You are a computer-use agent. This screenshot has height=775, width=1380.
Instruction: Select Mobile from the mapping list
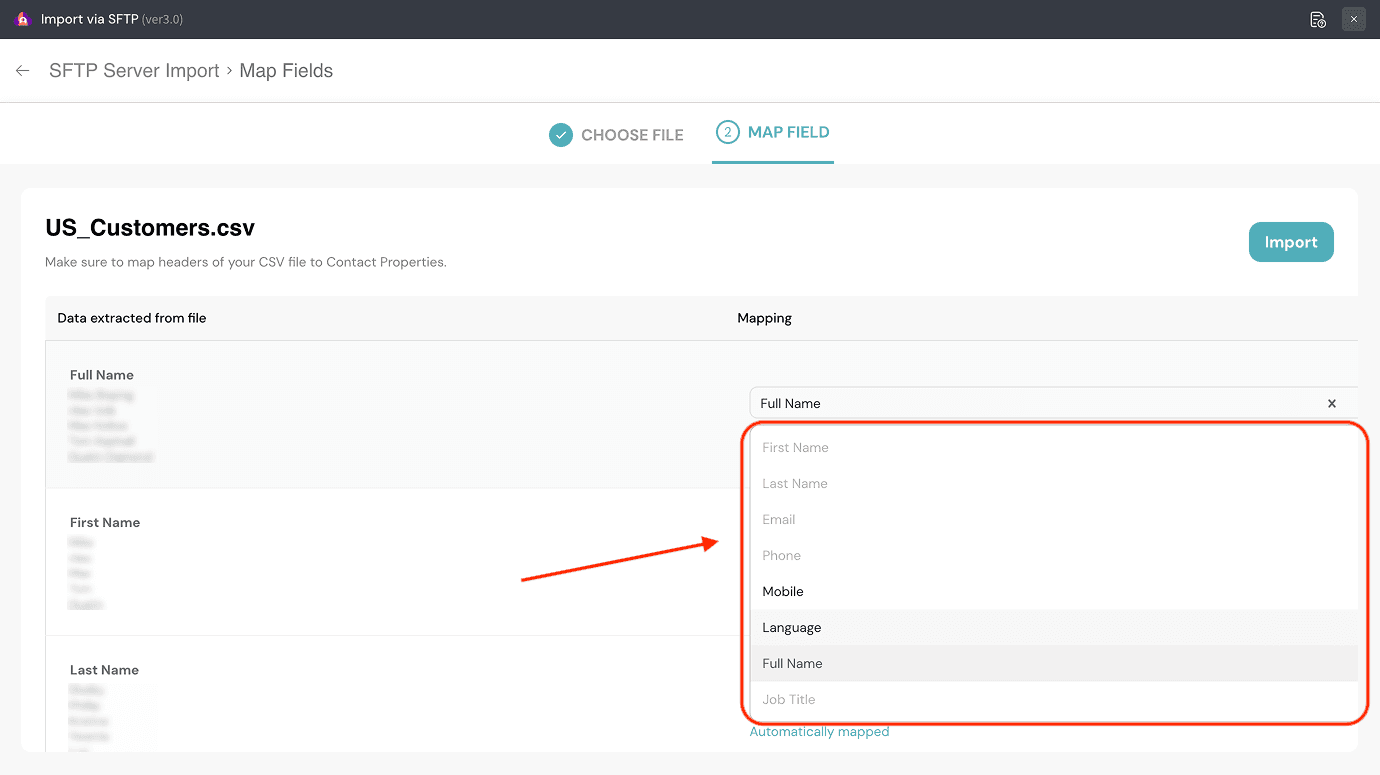(x=783, y=592)
